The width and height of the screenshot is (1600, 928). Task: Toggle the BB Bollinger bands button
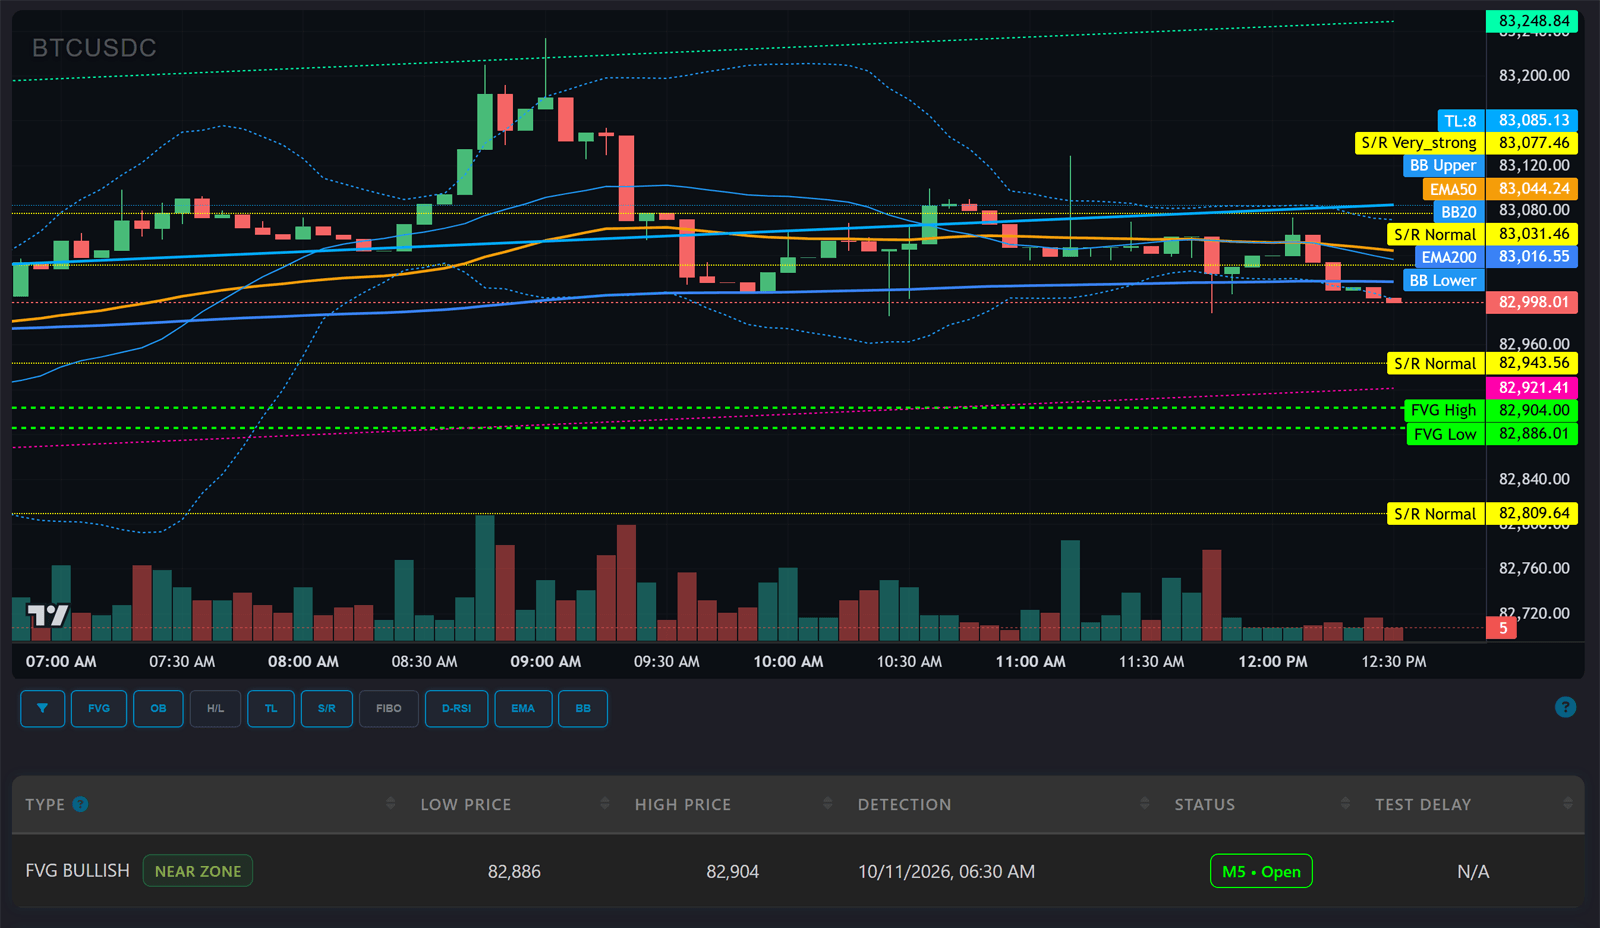point(583,708)
